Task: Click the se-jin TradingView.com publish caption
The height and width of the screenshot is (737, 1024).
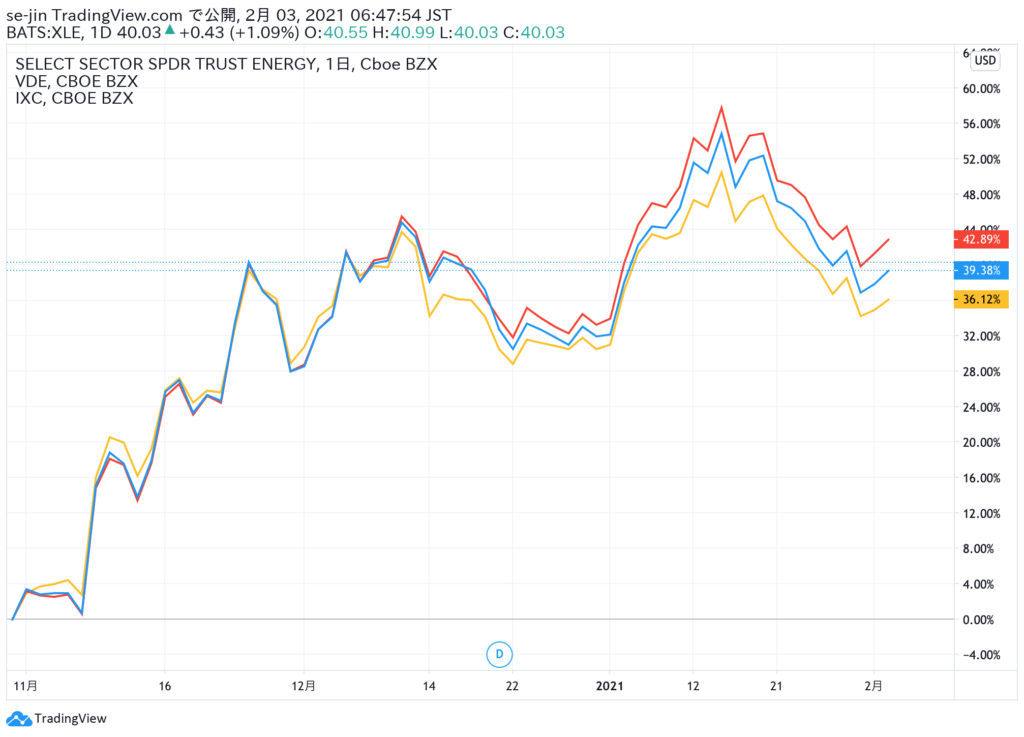Action: click(229, 15)
